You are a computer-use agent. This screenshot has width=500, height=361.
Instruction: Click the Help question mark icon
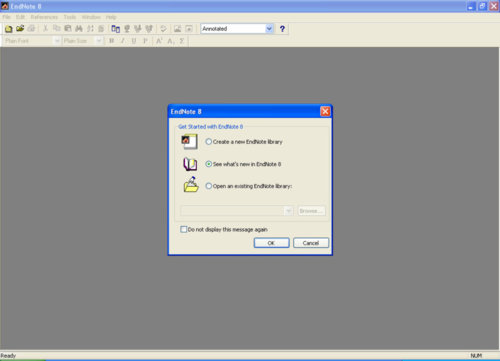pyautogui.click(x=282, y=29)
